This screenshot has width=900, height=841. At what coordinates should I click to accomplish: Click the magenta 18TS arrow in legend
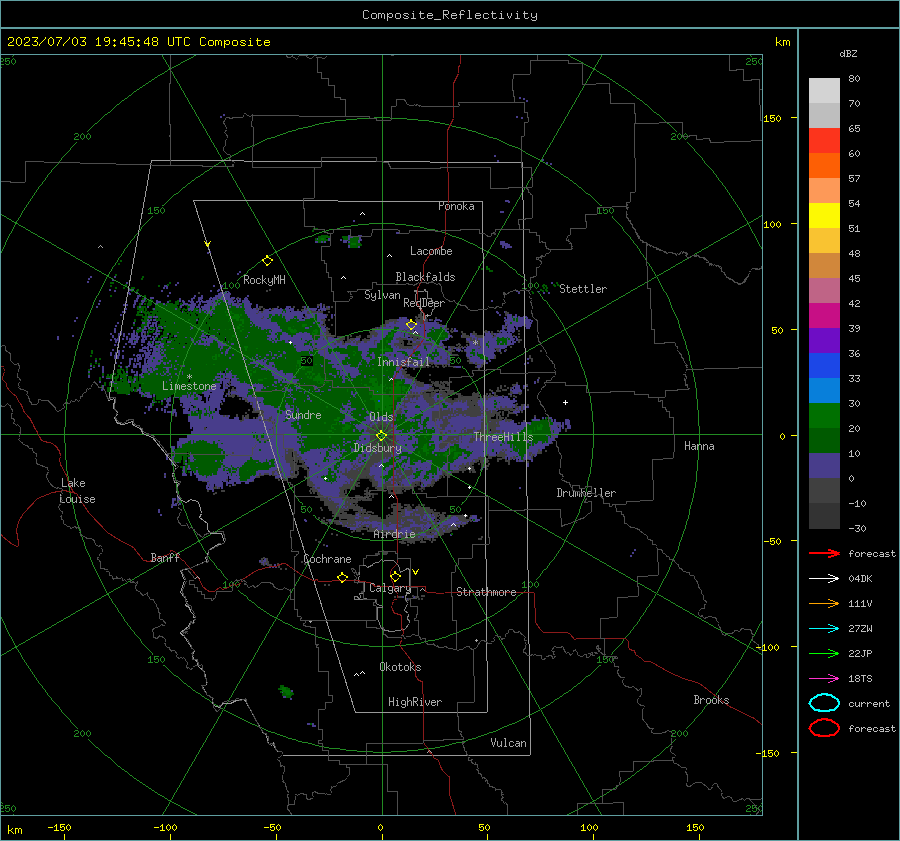click(x=824, y=679)
